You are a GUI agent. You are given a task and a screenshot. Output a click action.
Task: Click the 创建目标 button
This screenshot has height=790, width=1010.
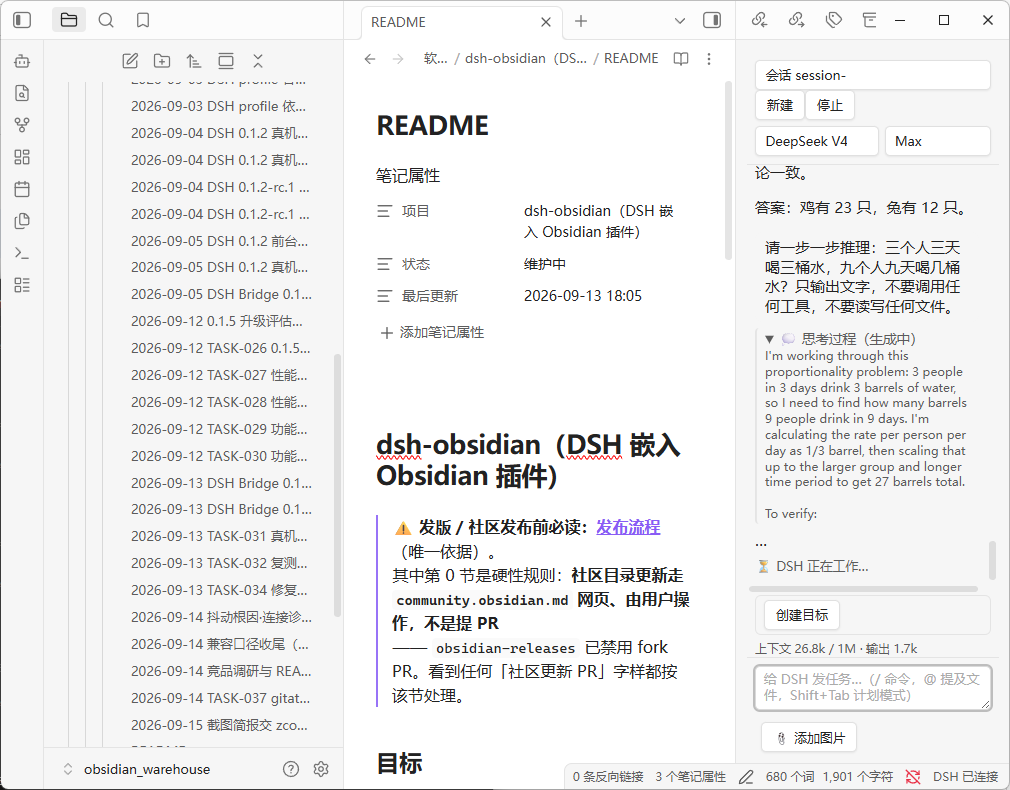coord(802,615)
